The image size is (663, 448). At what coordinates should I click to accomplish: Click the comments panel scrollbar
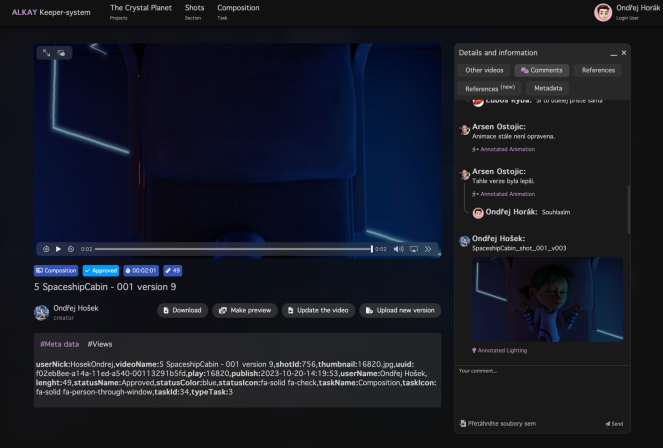[x=629, y=209]
